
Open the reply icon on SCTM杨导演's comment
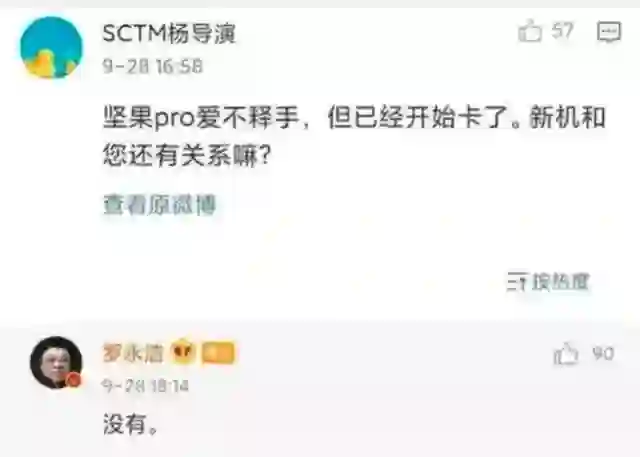coord(609,32)
